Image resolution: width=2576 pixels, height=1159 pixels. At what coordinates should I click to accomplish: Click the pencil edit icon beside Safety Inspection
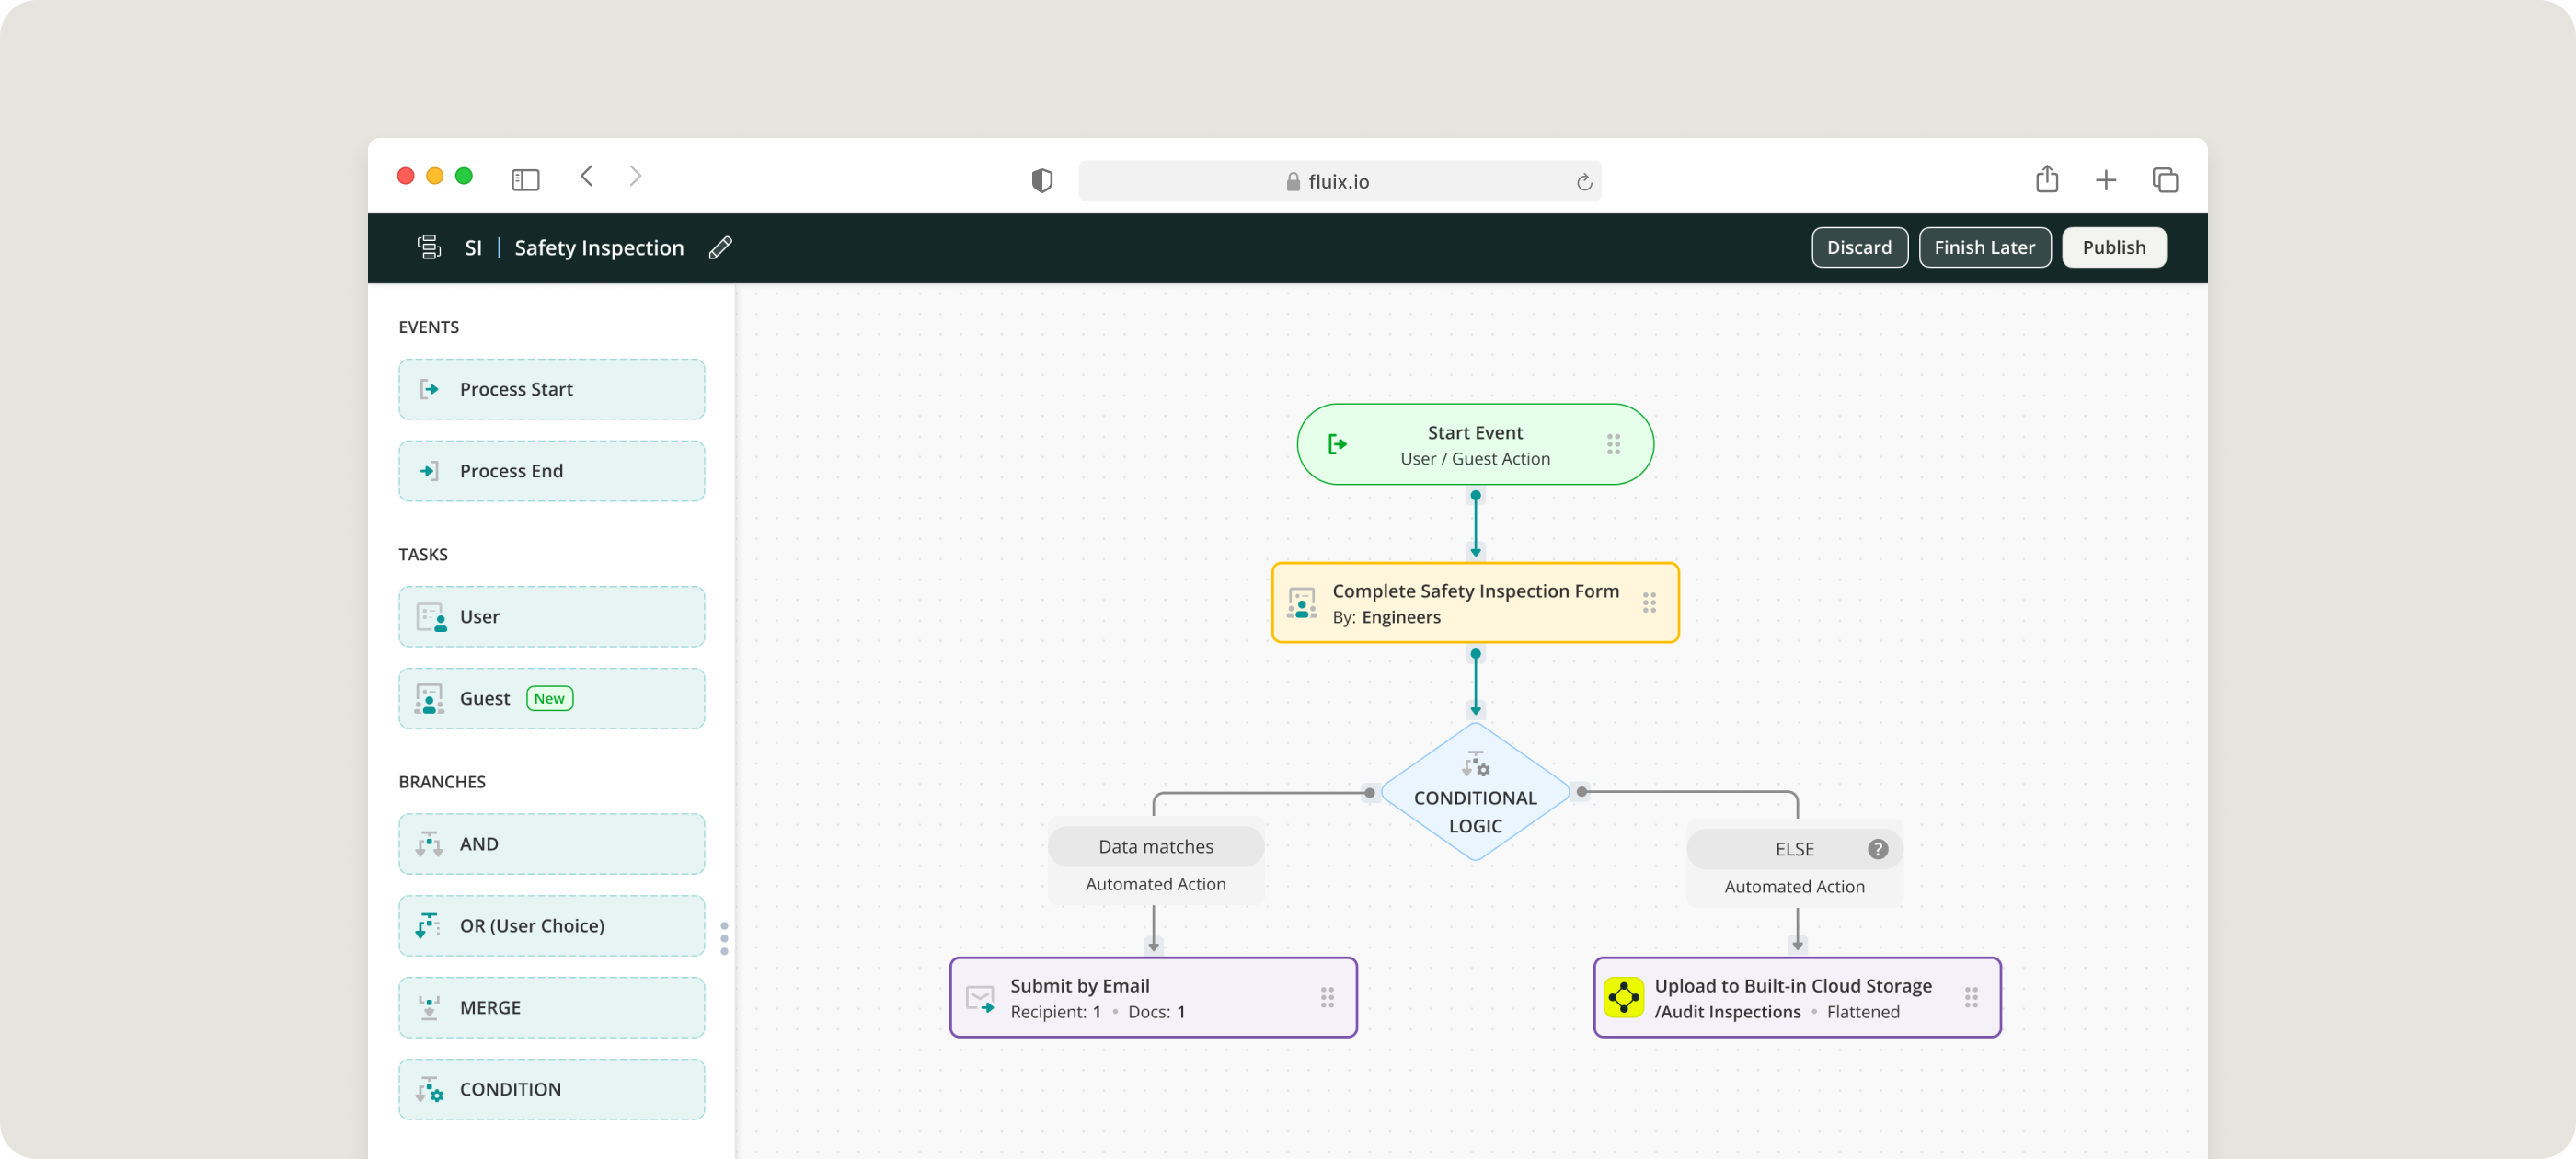(x=720, y=247)
